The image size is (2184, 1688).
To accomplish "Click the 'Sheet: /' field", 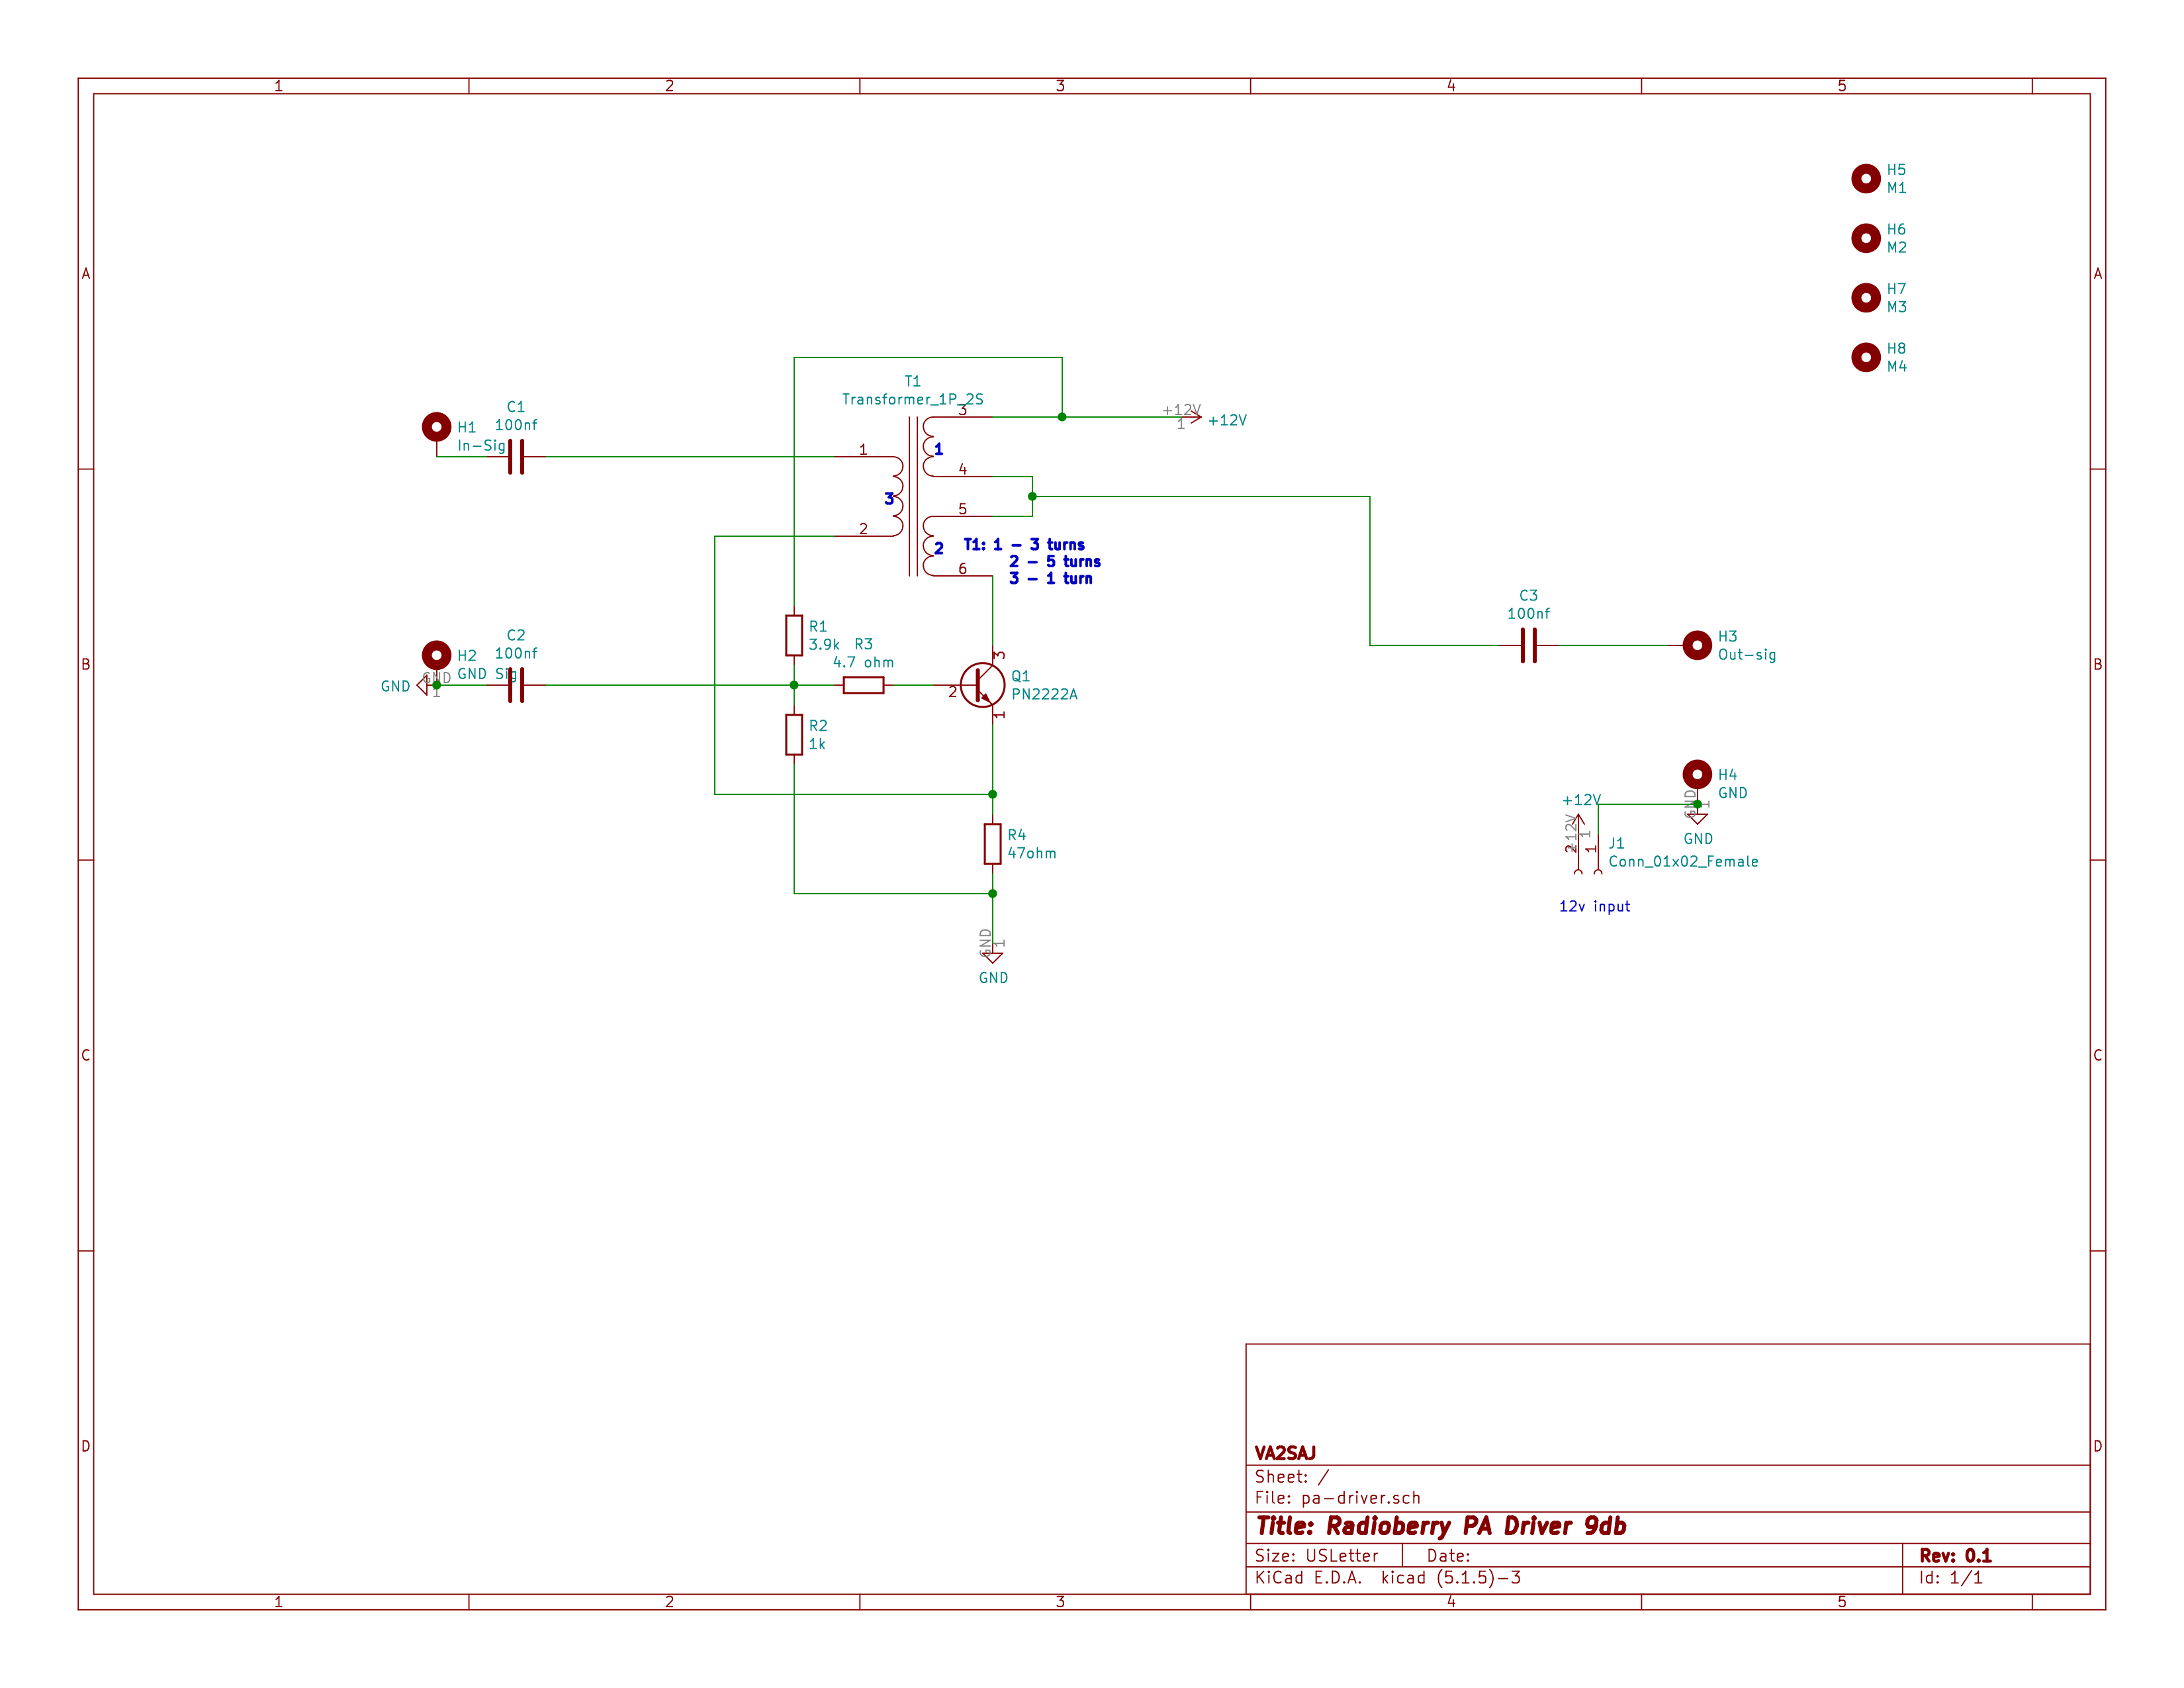I will 1291,1477.
